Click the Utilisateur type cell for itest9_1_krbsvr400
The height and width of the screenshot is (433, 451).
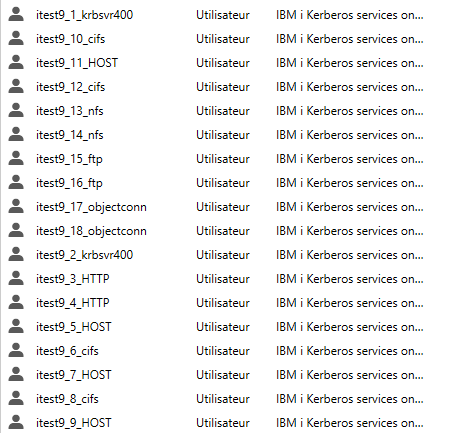(223, 15)
